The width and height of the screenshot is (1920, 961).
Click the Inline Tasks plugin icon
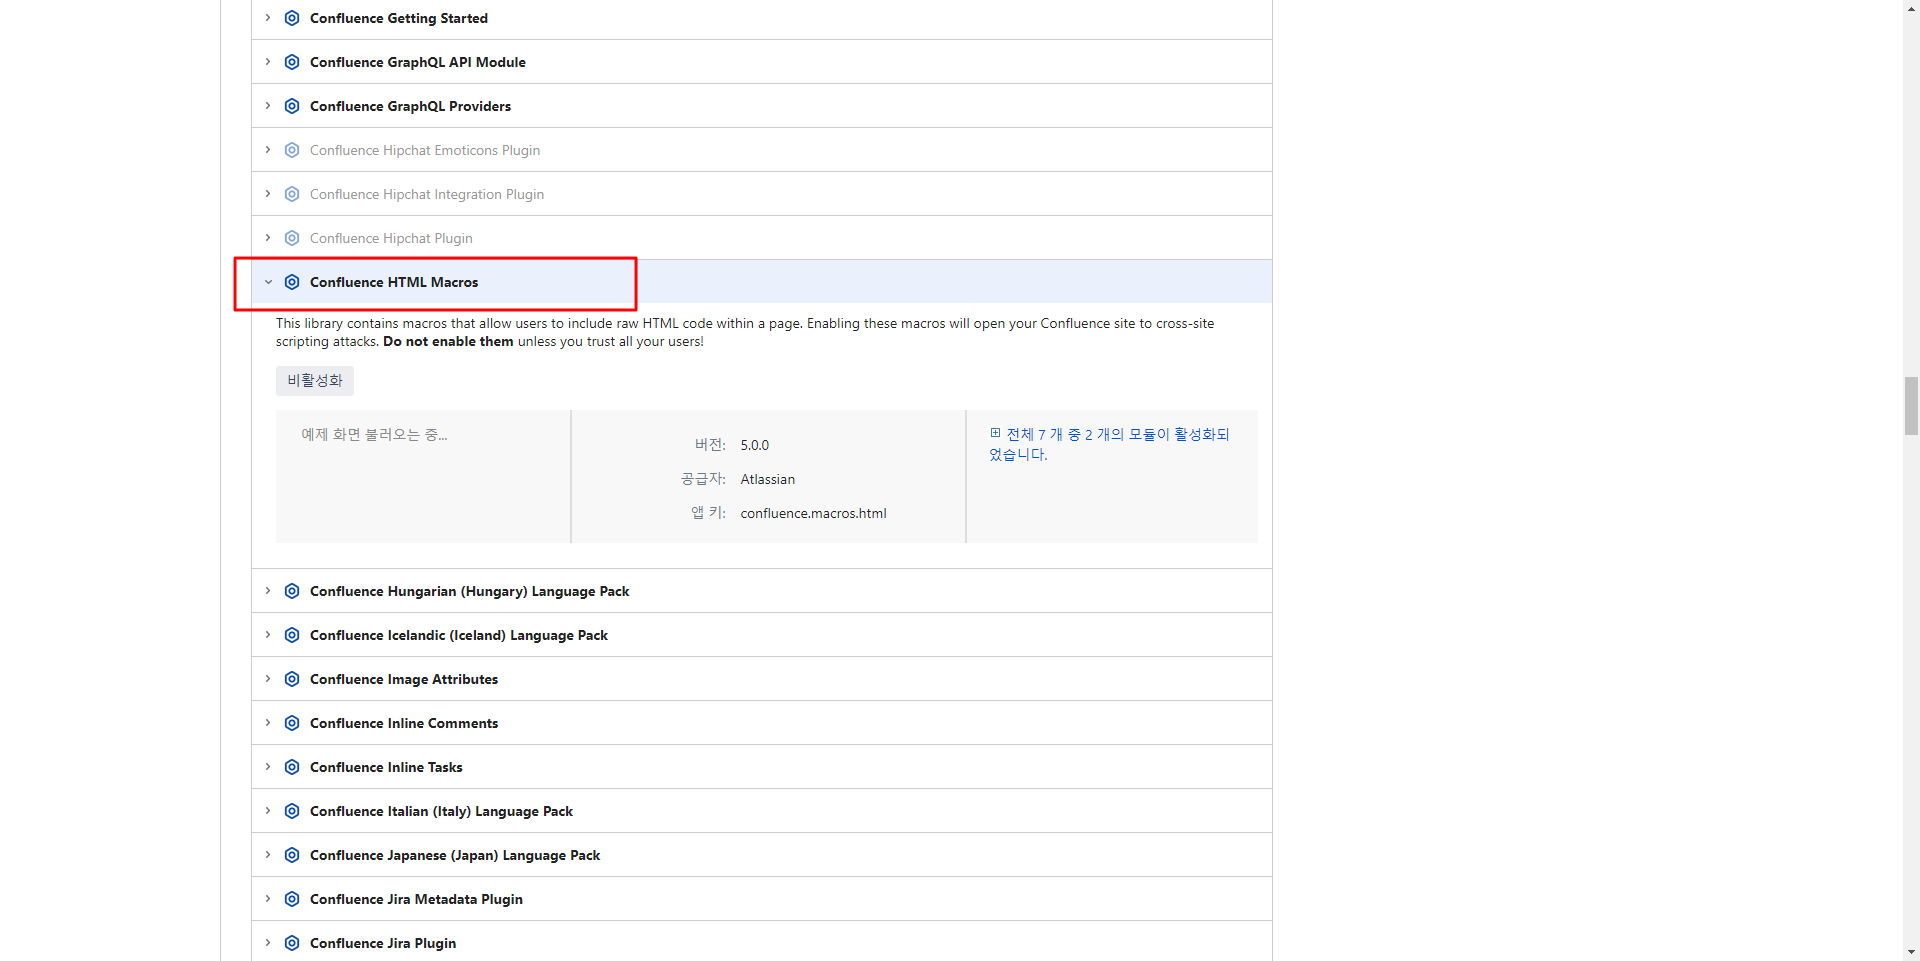[292, 767]
